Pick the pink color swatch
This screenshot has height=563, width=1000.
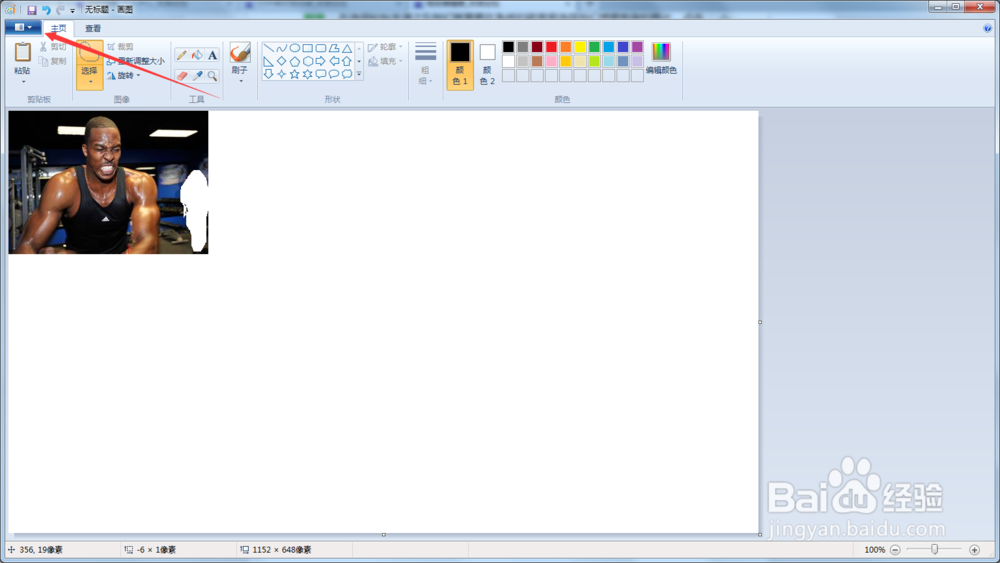[x=551, y=61]
